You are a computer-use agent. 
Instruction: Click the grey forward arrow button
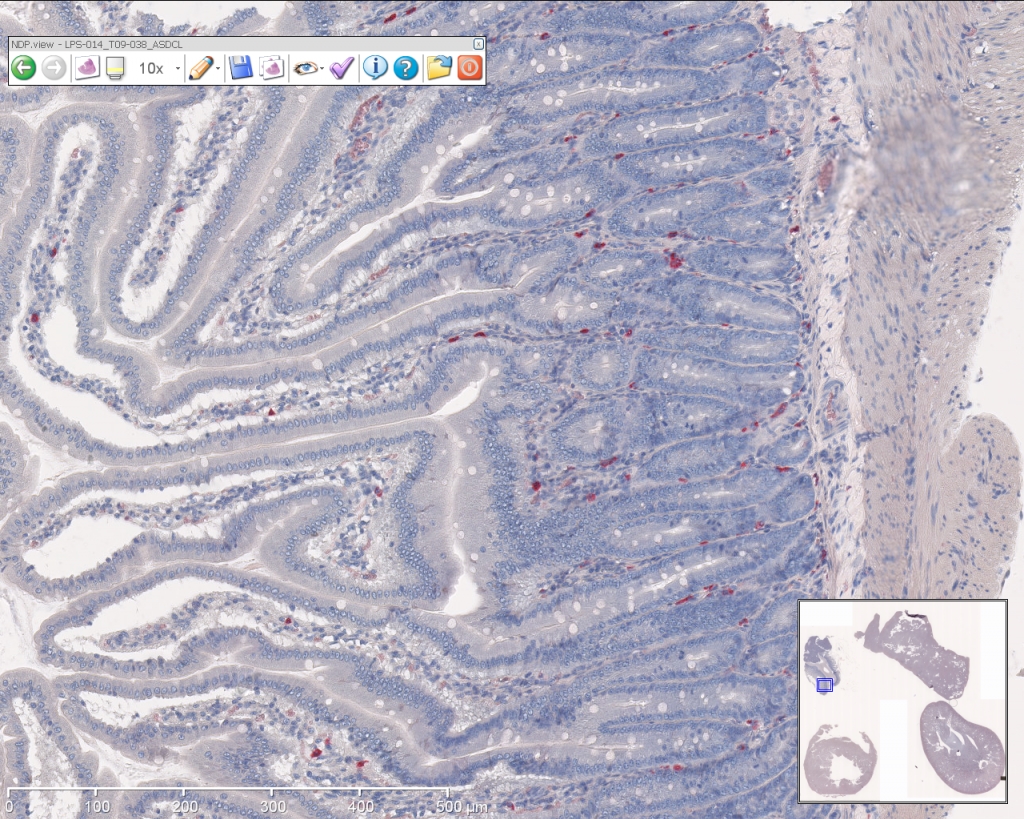[54, 68]
